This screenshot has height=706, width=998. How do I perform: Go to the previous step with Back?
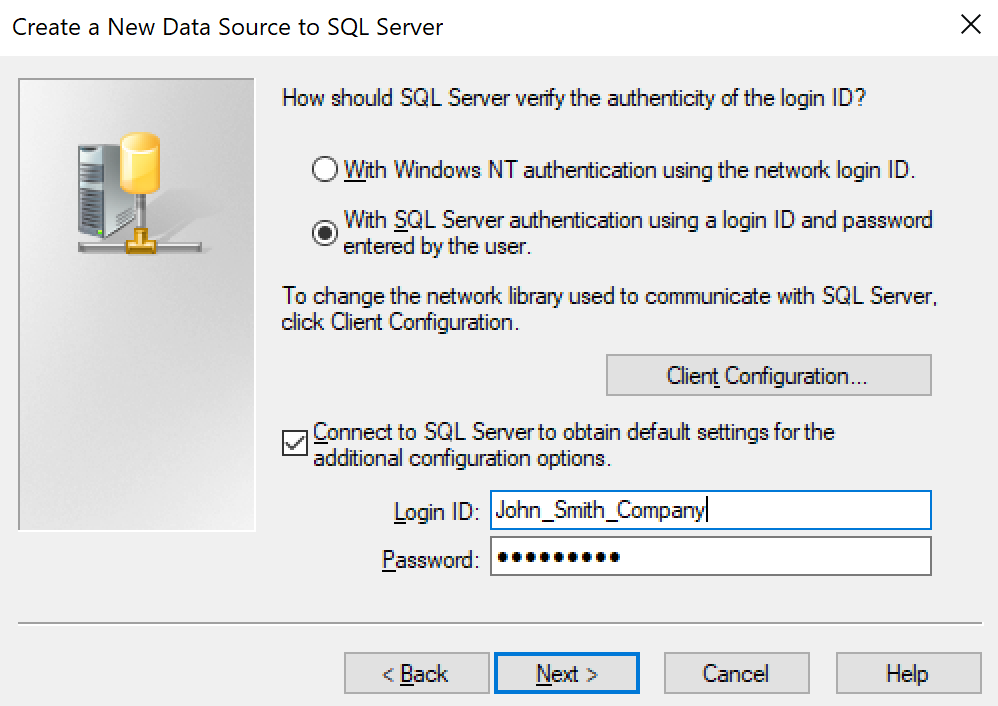click(416, 673)
